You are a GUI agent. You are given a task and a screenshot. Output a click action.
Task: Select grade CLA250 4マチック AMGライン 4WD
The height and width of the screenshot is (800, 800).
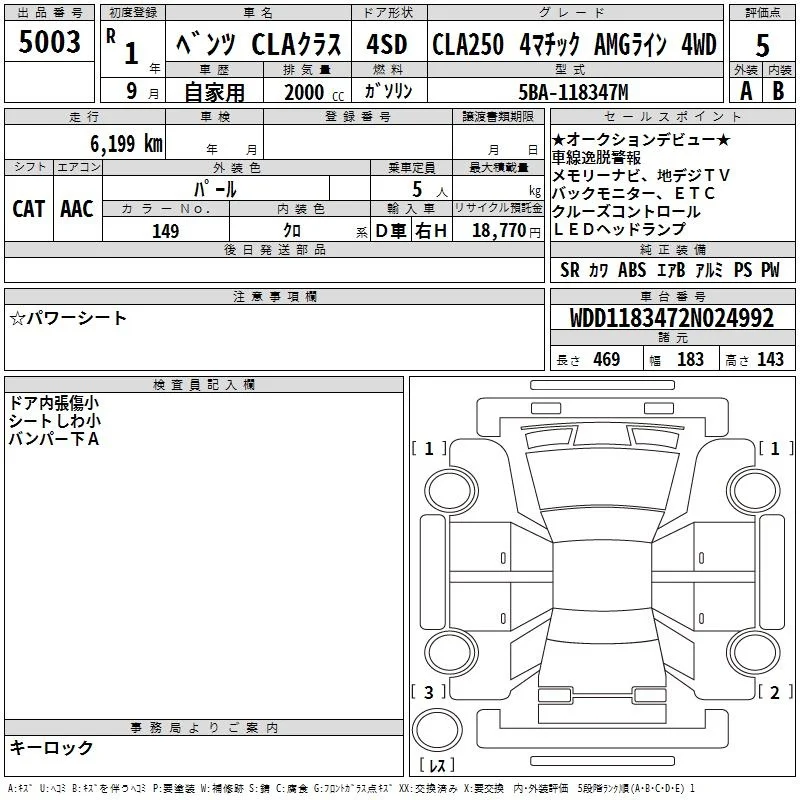point(574,44)
